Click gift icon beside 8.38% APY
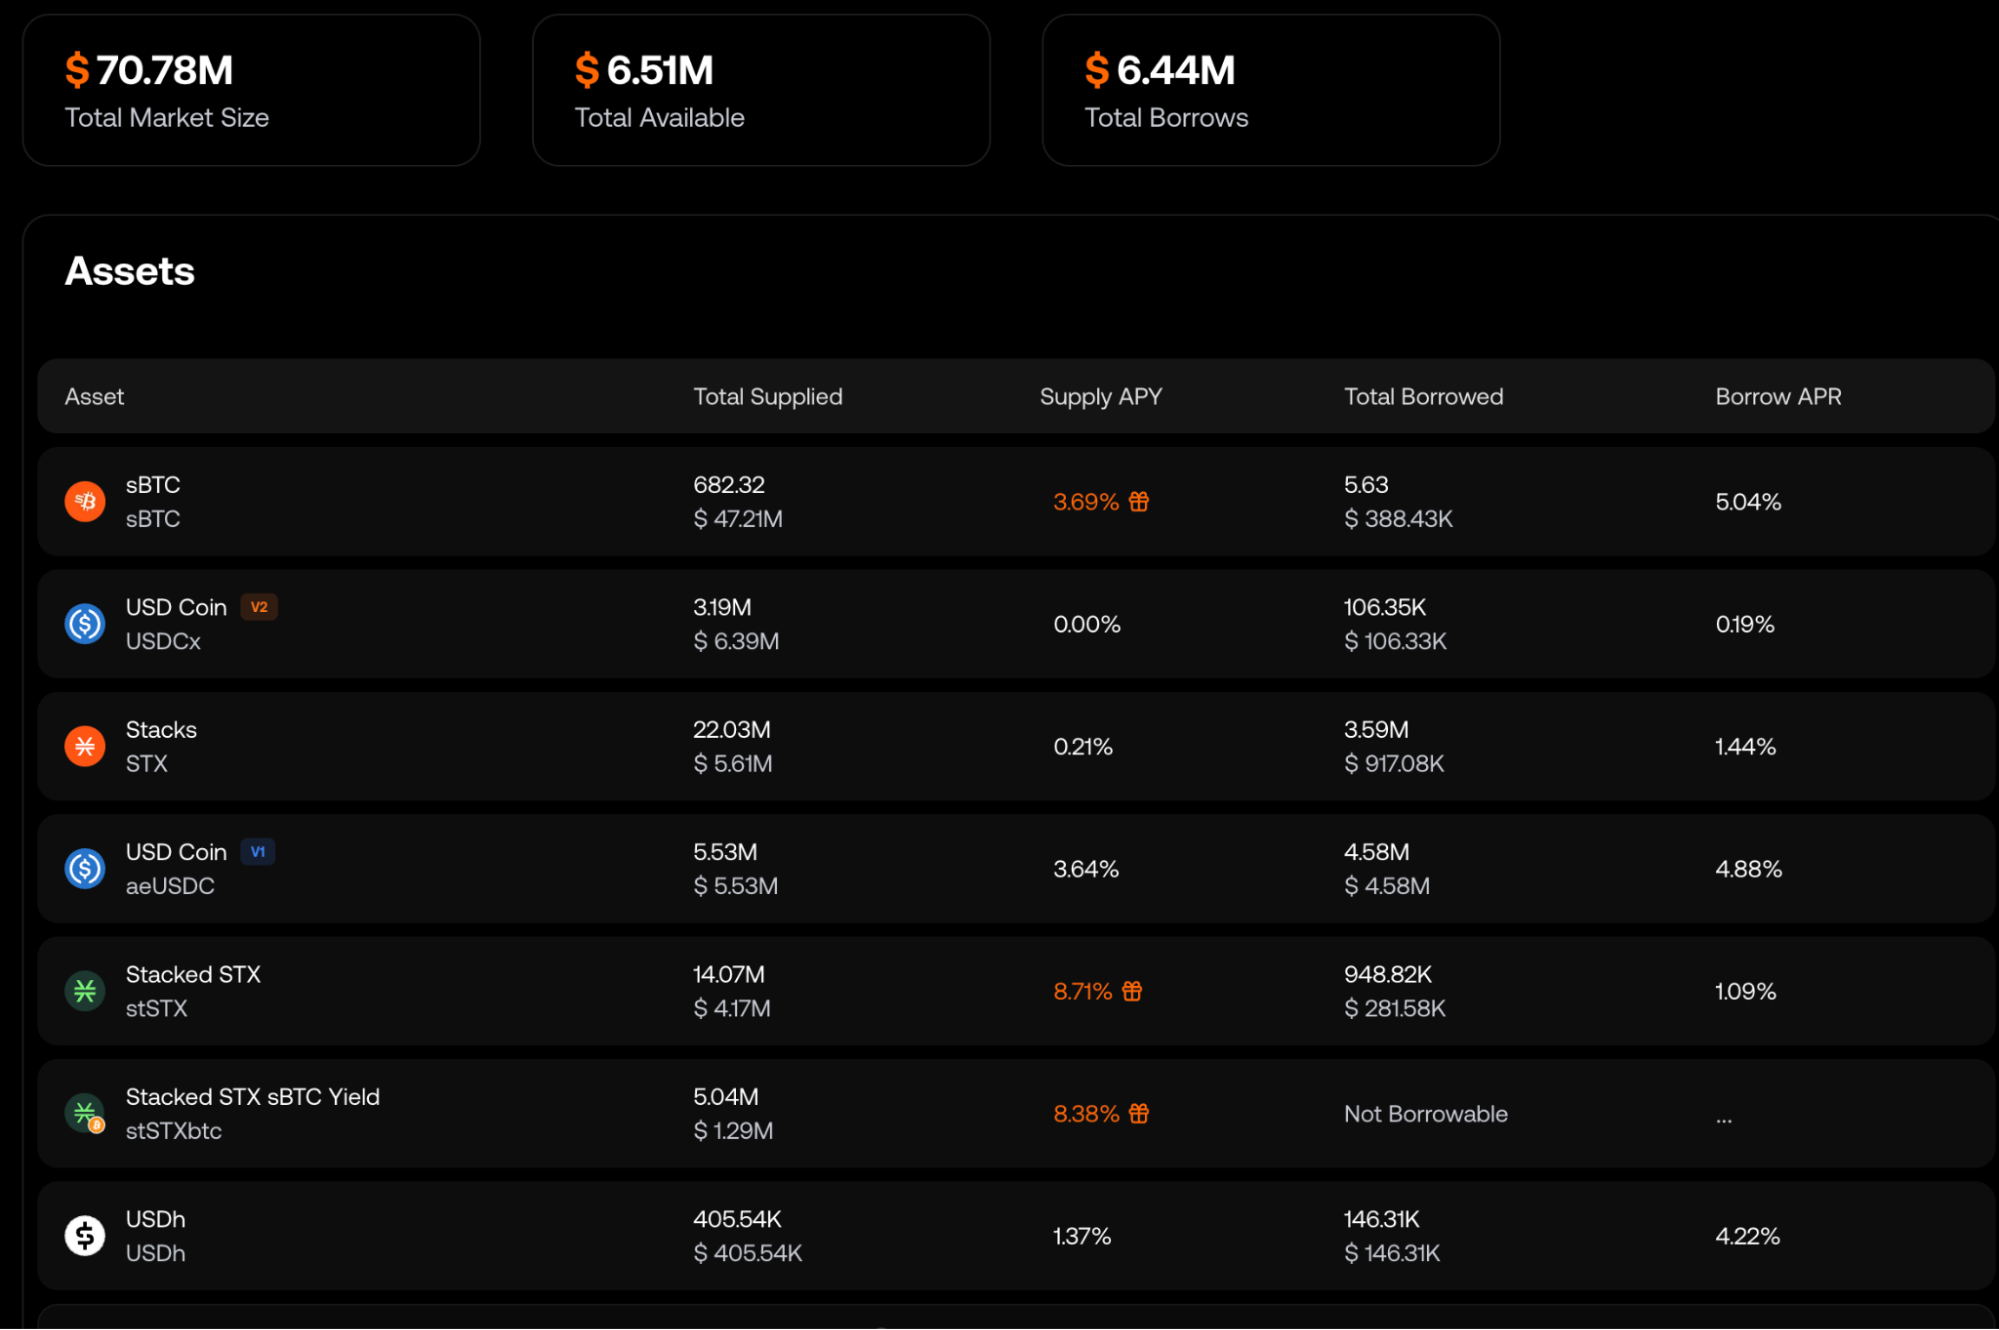 pos(1139,1113)
